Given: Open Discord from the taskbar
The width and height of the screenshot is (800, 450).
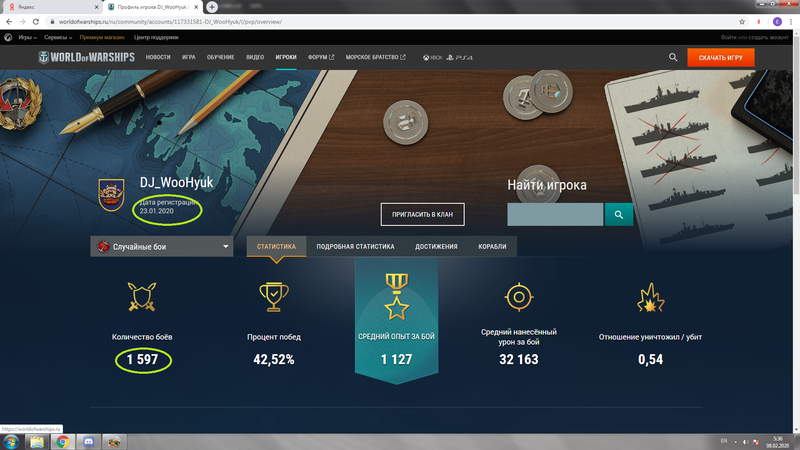Looking at the screenshot, I should point(89,442).
